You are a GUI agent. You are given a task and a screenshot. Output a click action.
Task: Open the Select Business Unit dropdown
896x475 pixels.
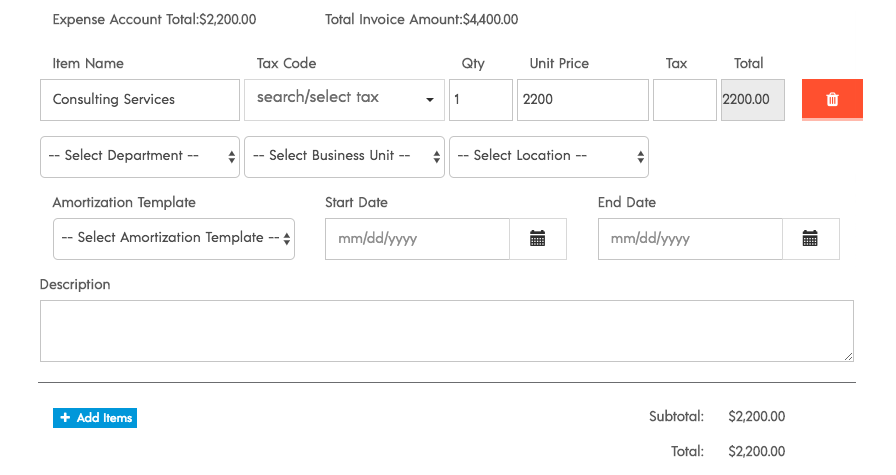[x=344, y=157]
